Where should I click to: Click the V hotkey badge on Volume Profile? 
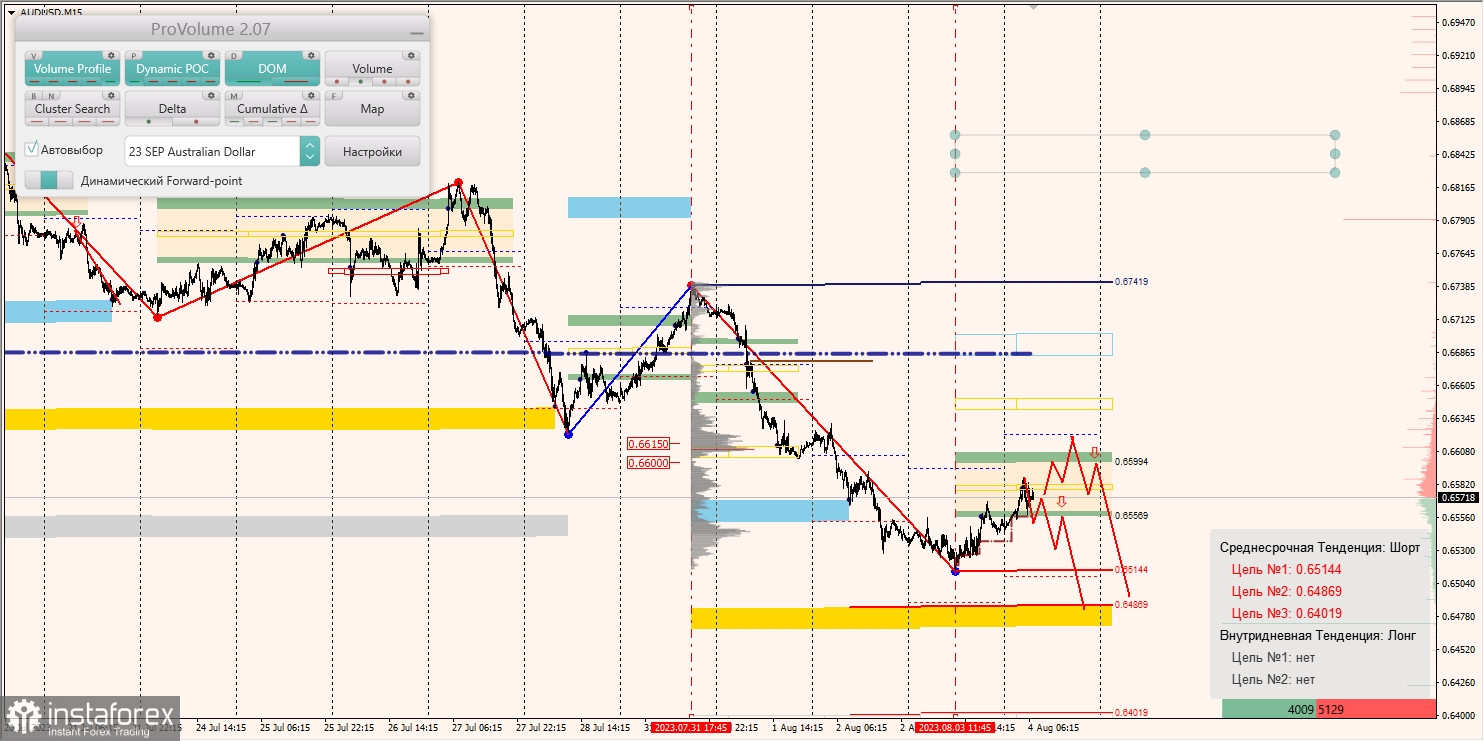(x=35, y=56)
